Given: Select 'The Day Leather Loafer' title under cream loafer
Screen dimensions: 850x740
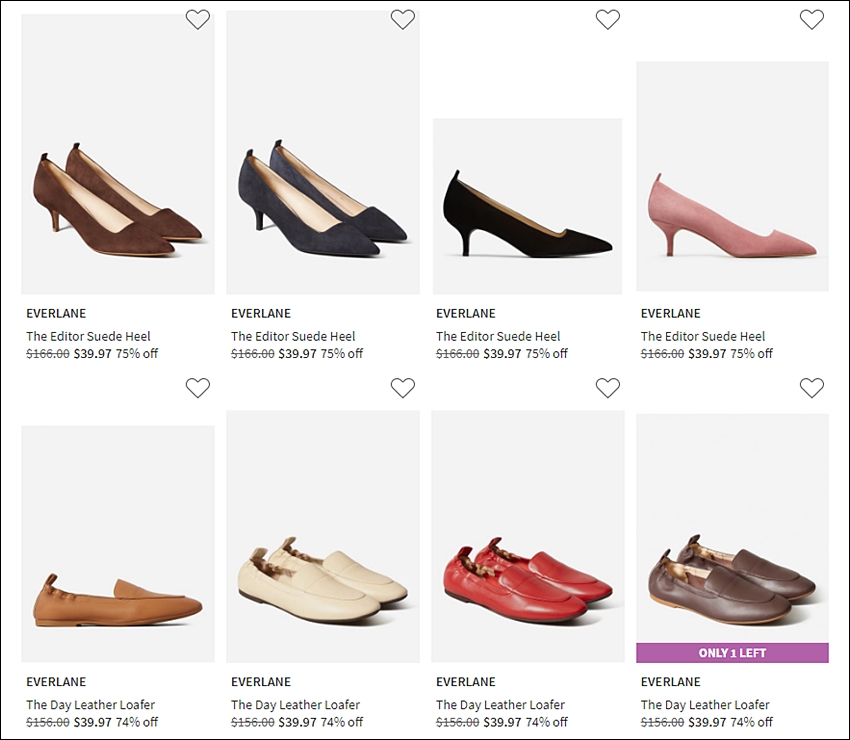Looking at the screenshot, I should tap(295, 705).
